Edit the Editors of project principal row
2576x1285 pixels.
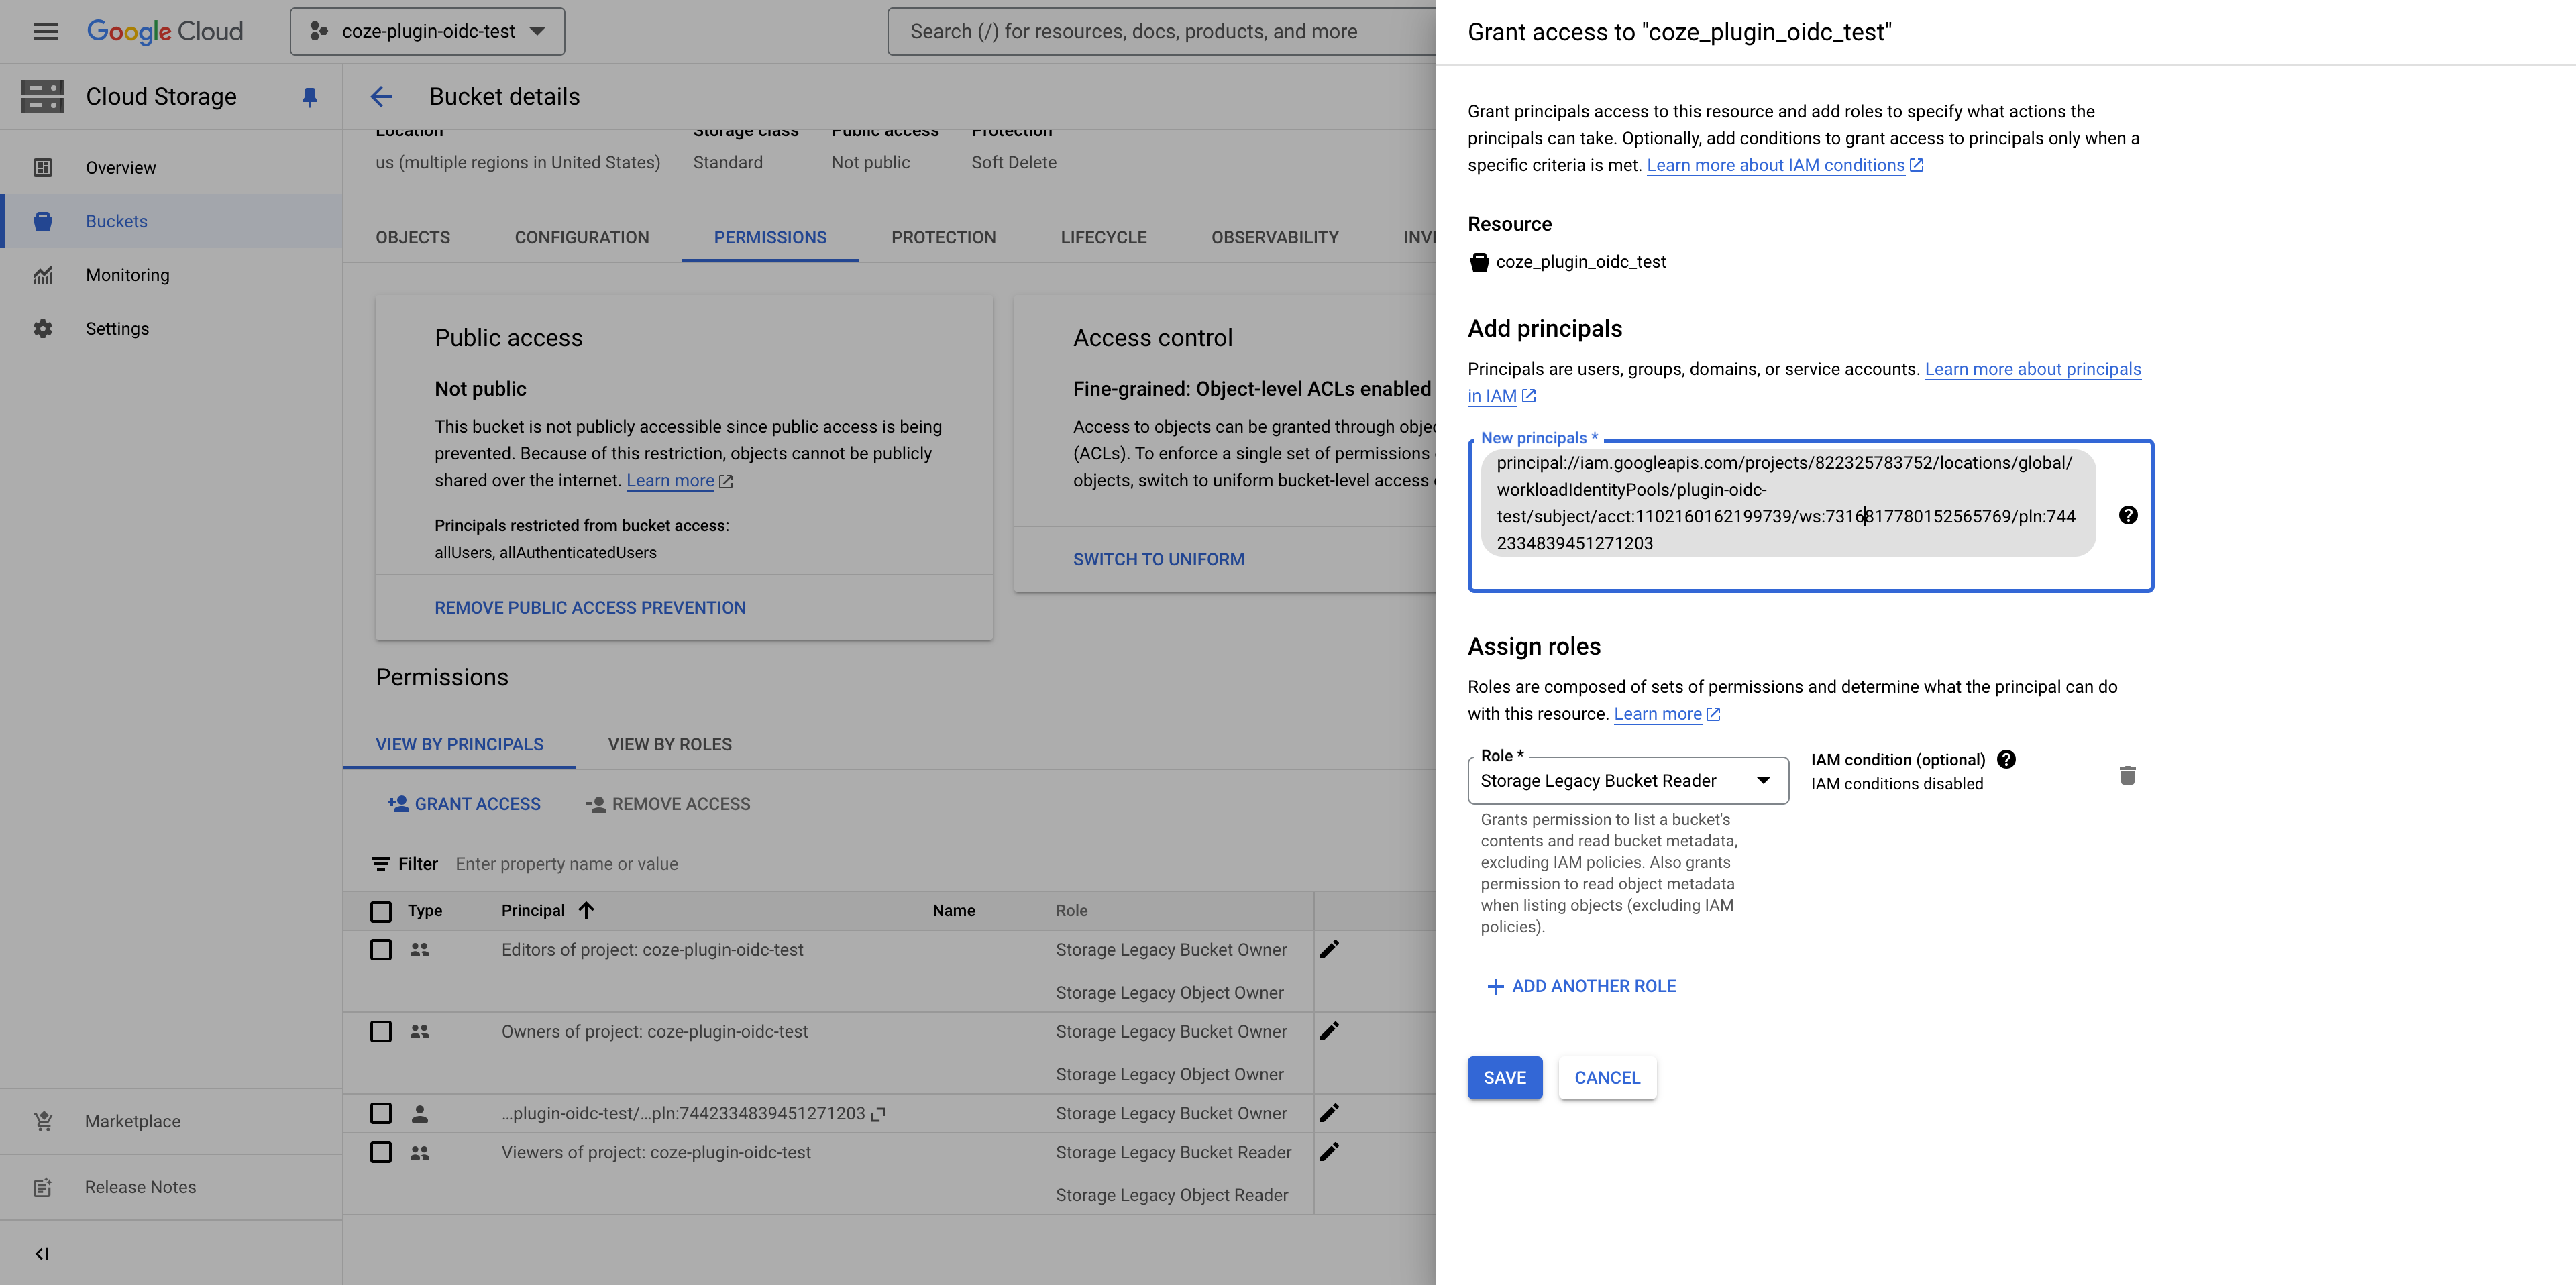(1329, 949)
